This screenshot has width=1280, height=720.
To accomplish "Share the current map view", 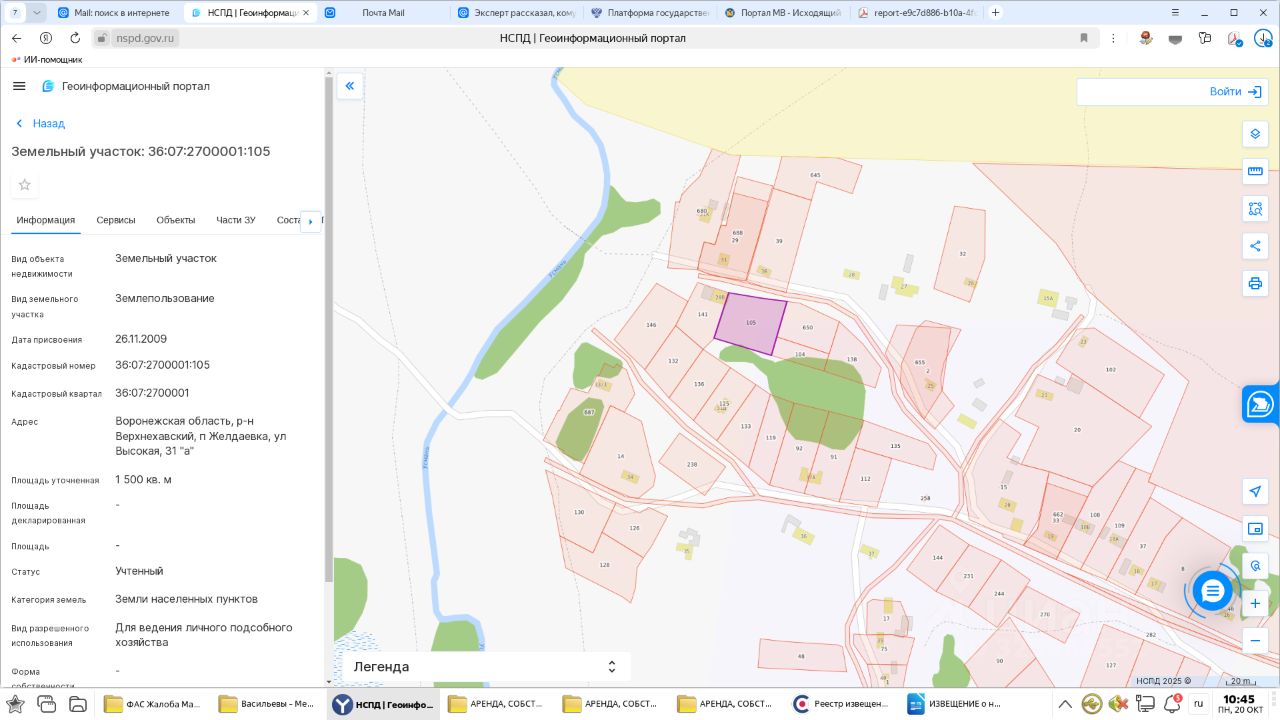I will [1255, 246].
